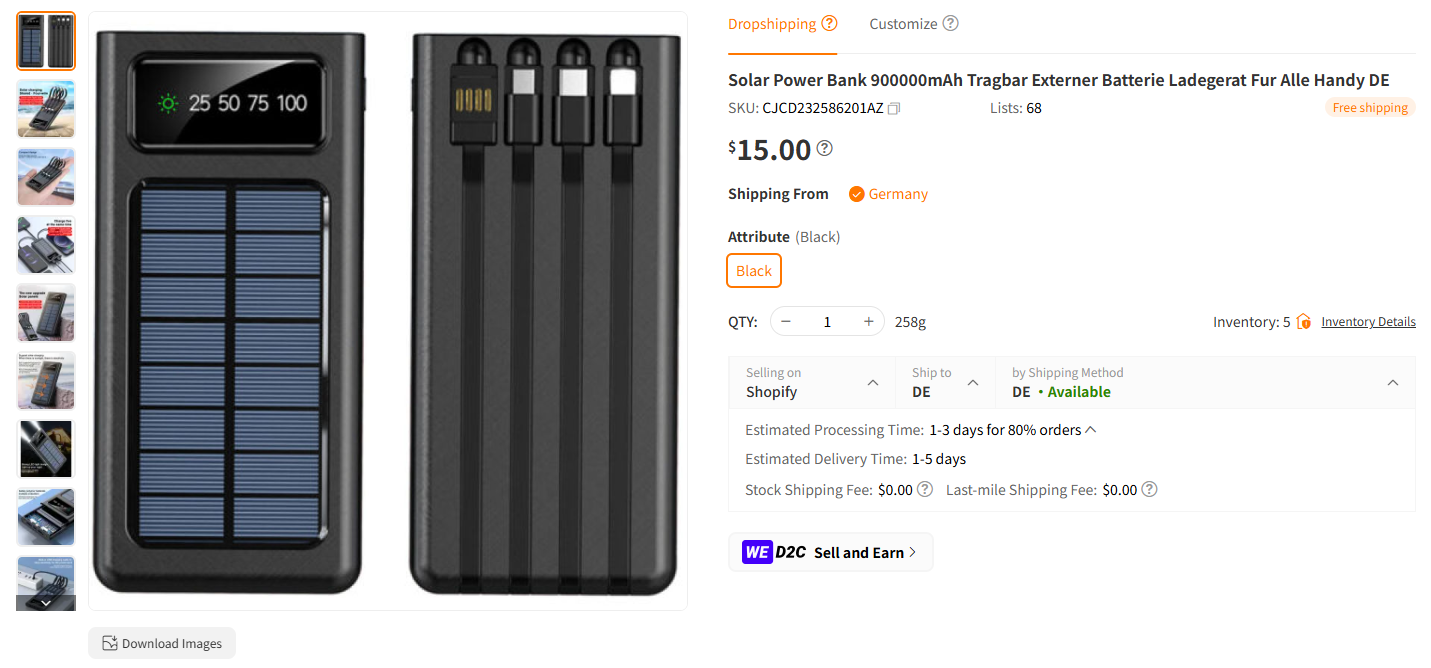Increase quantity using the plus stepper
The width and height of the screenshot is (1431, 668).
click(x=868, y=321)
